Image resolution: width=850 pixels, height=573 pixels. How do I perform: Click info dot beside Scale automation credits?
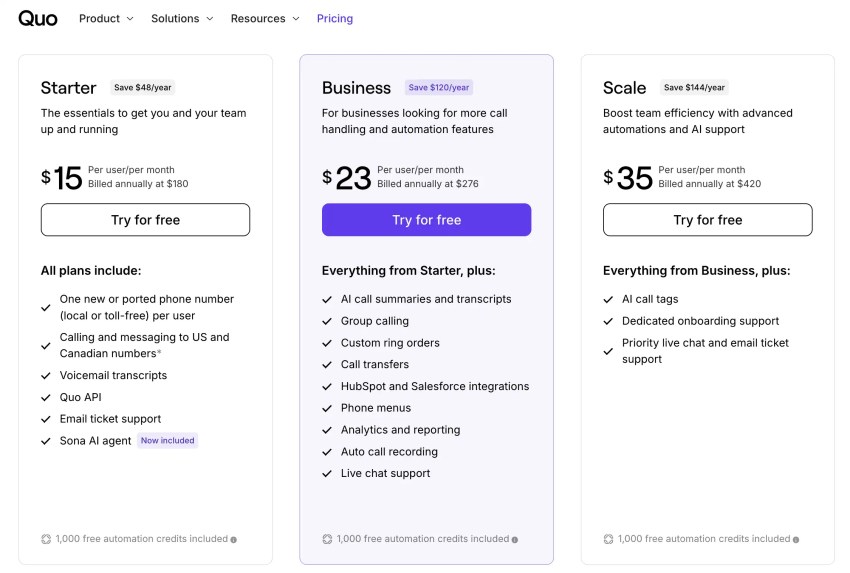796,539
